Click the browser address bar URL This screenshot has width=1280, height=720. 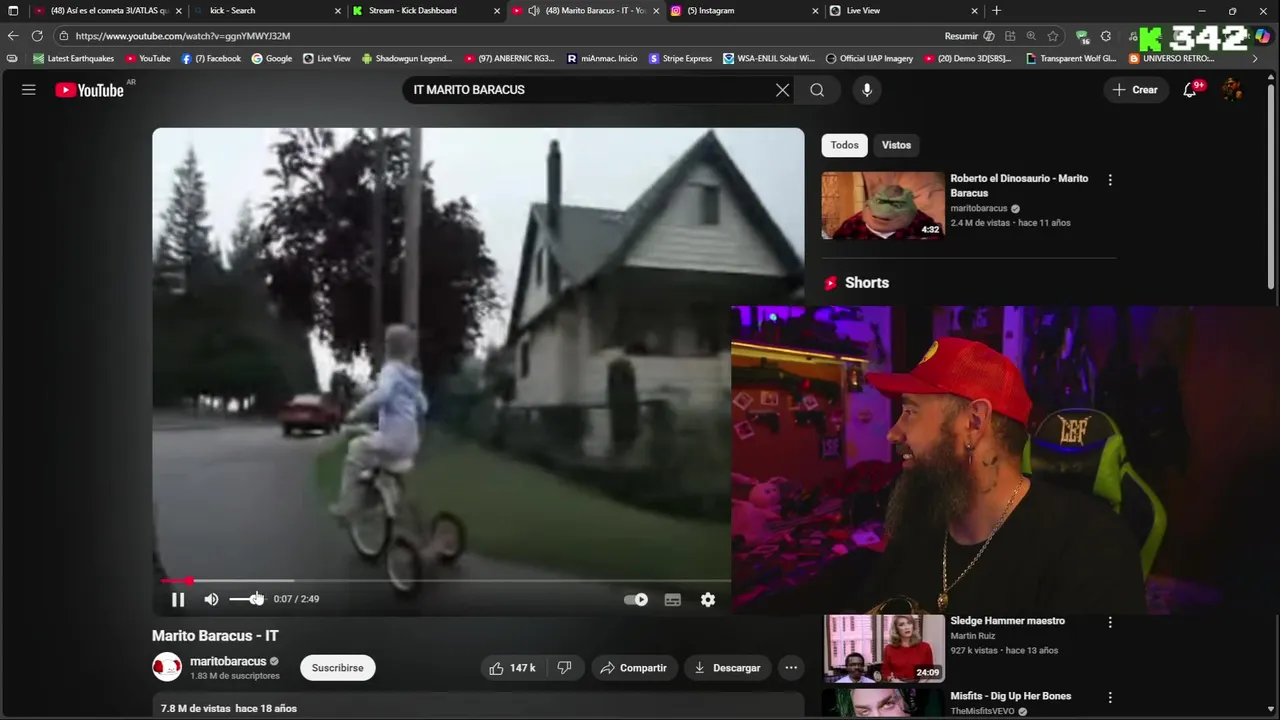click(182, 36)
